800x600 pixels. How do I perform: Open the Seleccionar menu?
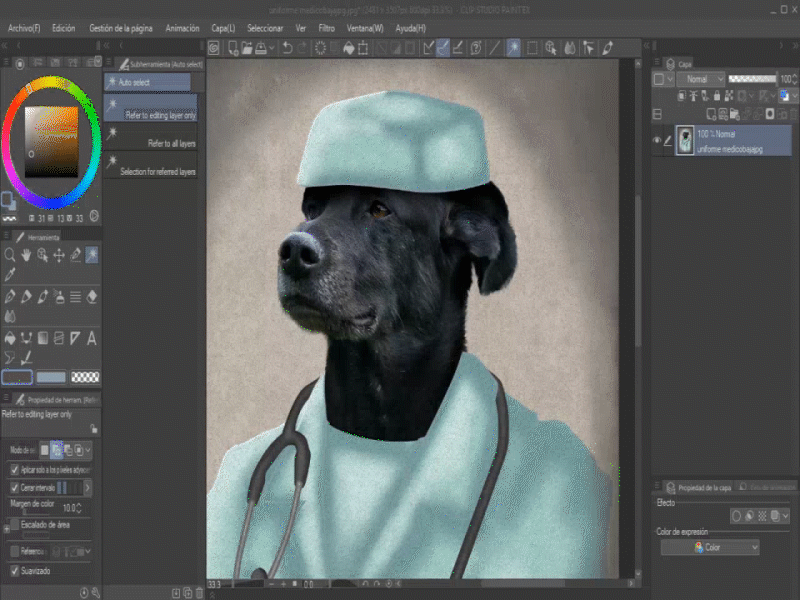[265, 29]
